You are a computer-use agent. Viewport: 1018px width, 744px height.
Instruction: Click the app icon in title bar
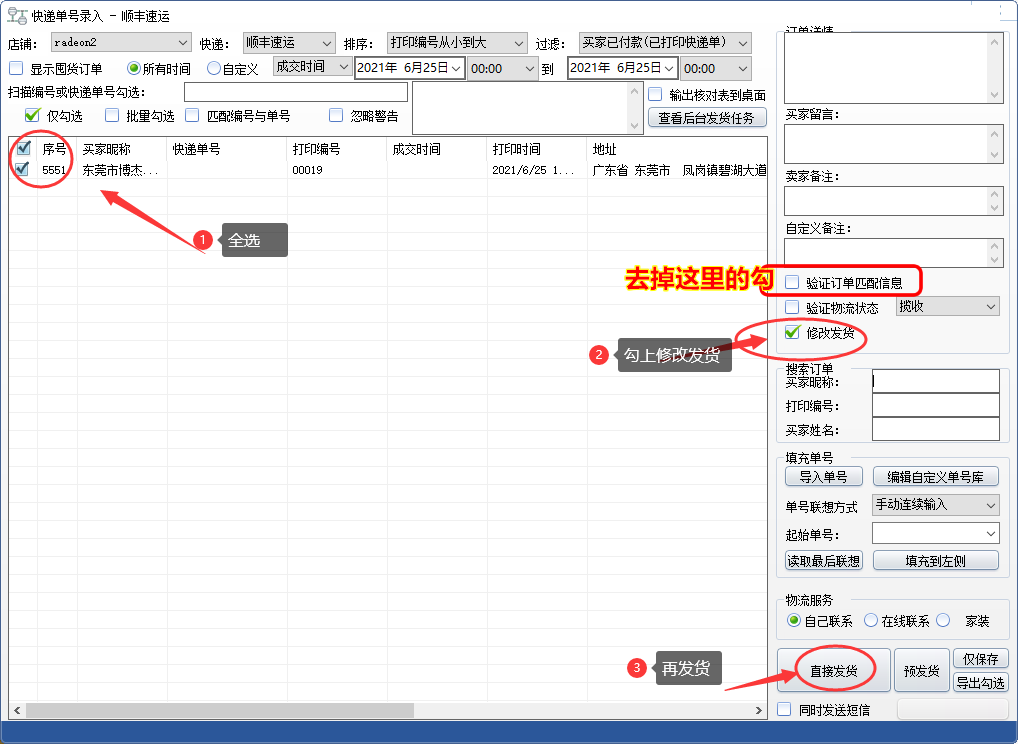17,17
